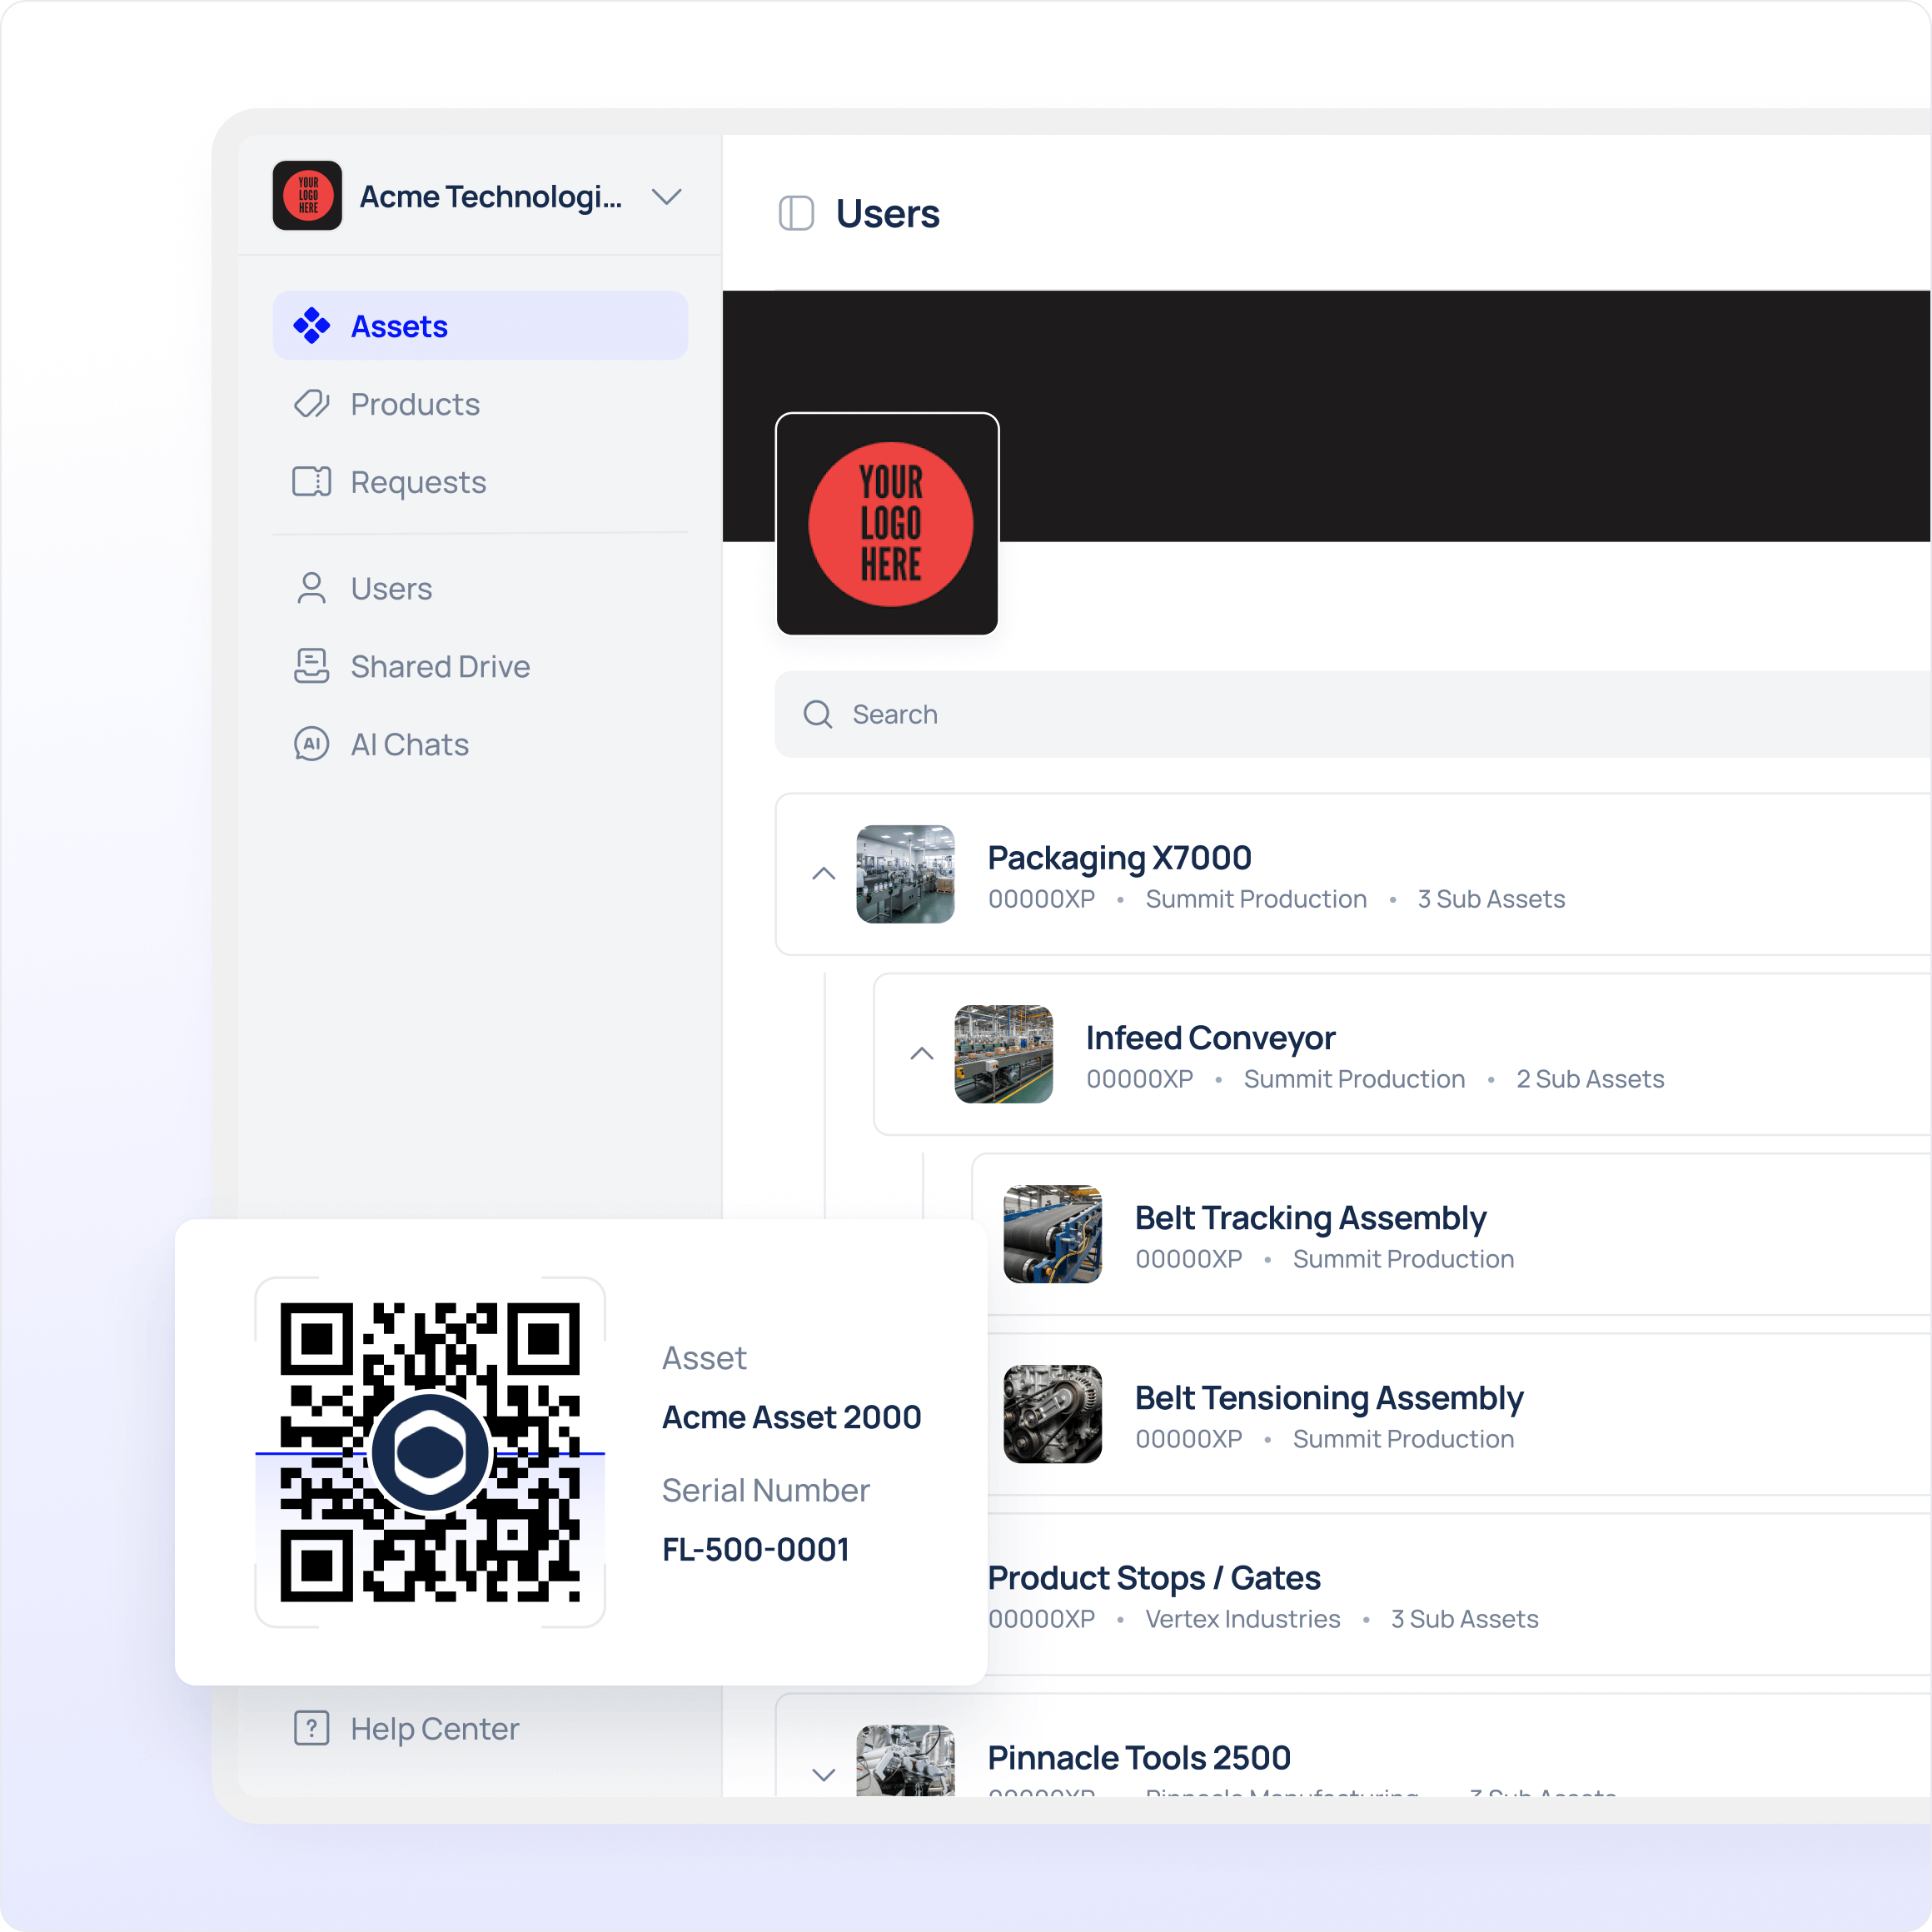Open the Belt Tensioning Assembly asset
Viewport: 1932px width, 1932px height.
[x=1328, y=1397]
